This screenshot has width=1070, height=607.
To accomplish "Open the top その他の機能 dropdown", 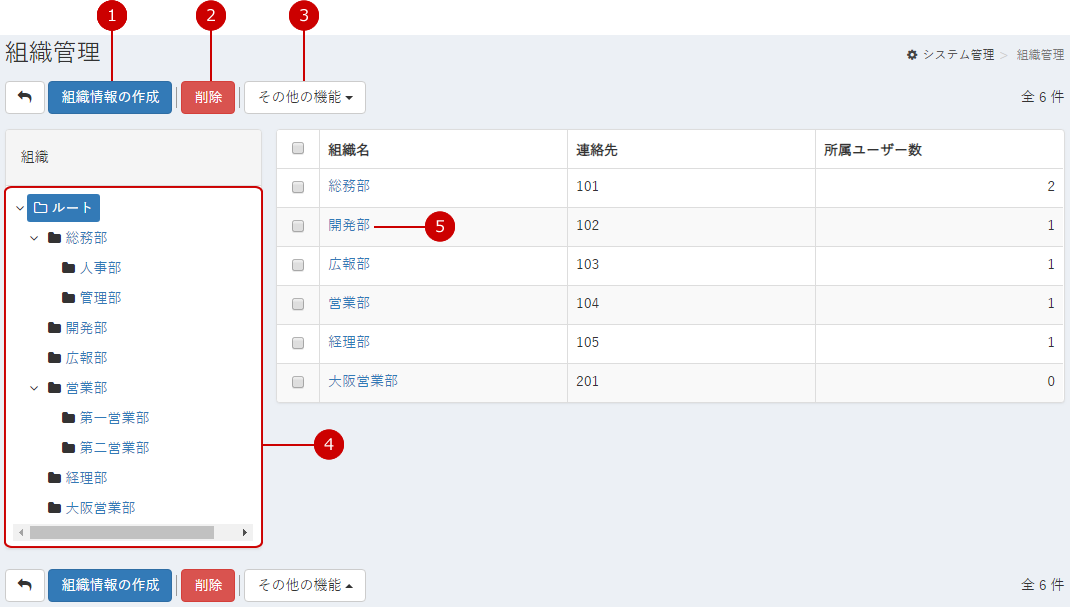I will tap(305, 97).
